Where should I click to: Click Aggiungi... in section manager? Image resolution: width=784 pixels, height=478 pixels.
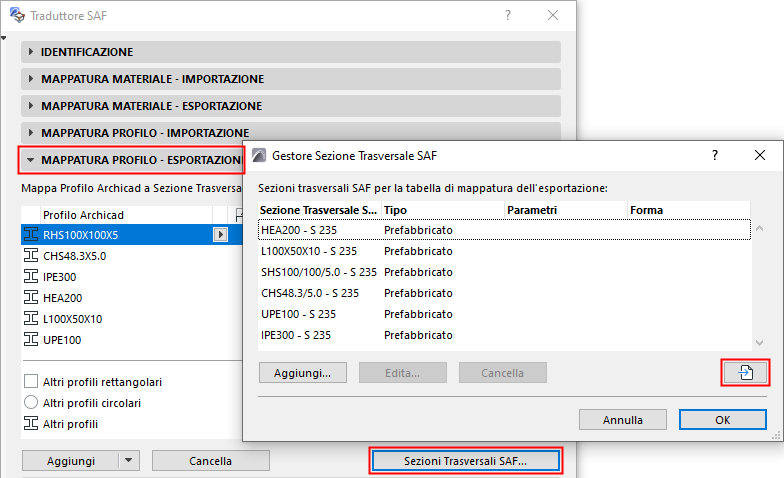click(x=302, y=373)
